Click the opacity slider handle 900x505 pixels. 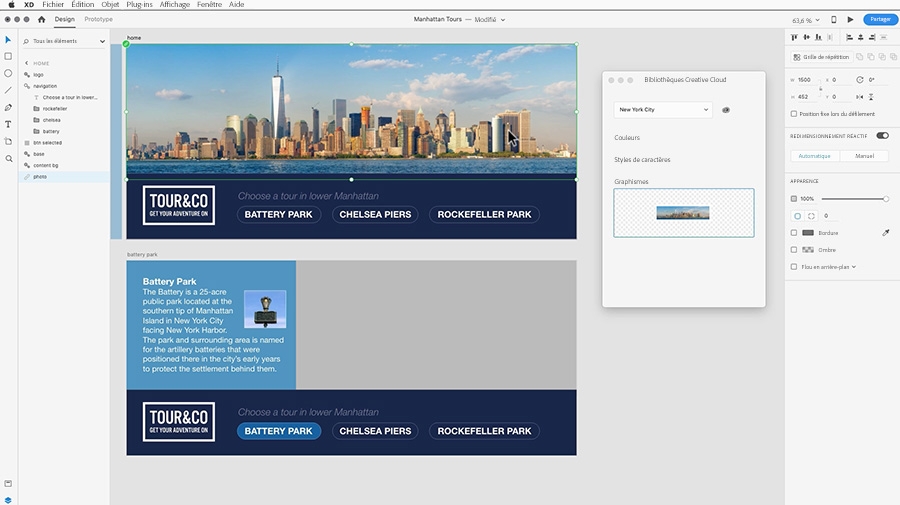(x=886, y=199)
